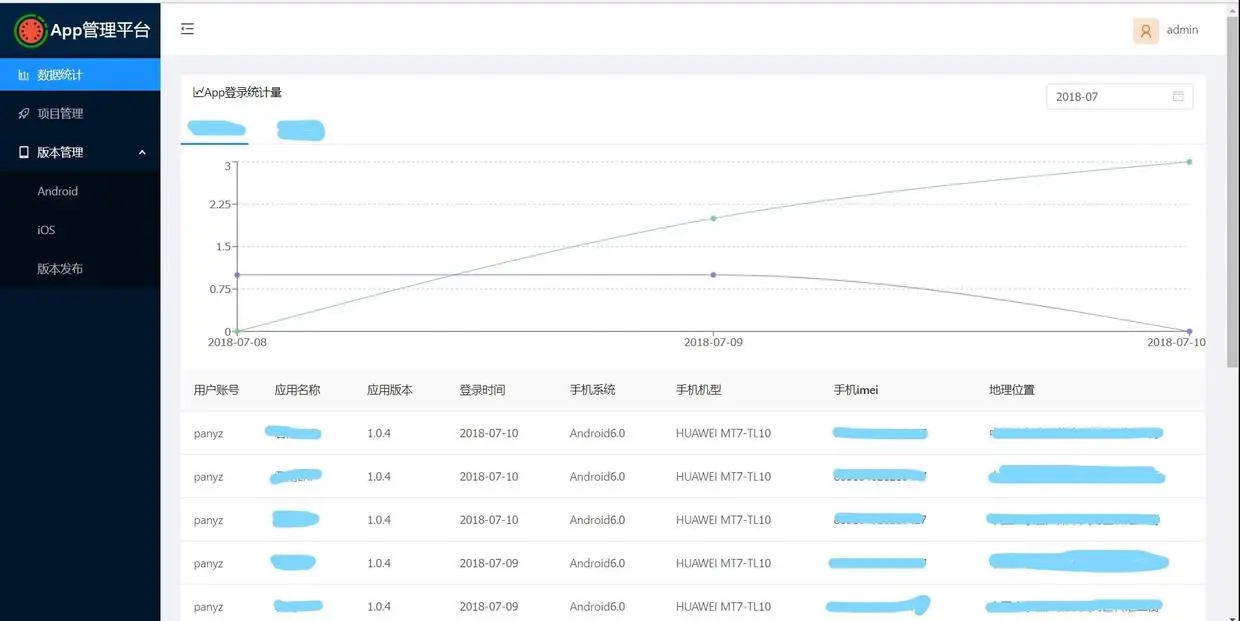
Task: Click the 应用名称 column header
Action: coord(297,390)
